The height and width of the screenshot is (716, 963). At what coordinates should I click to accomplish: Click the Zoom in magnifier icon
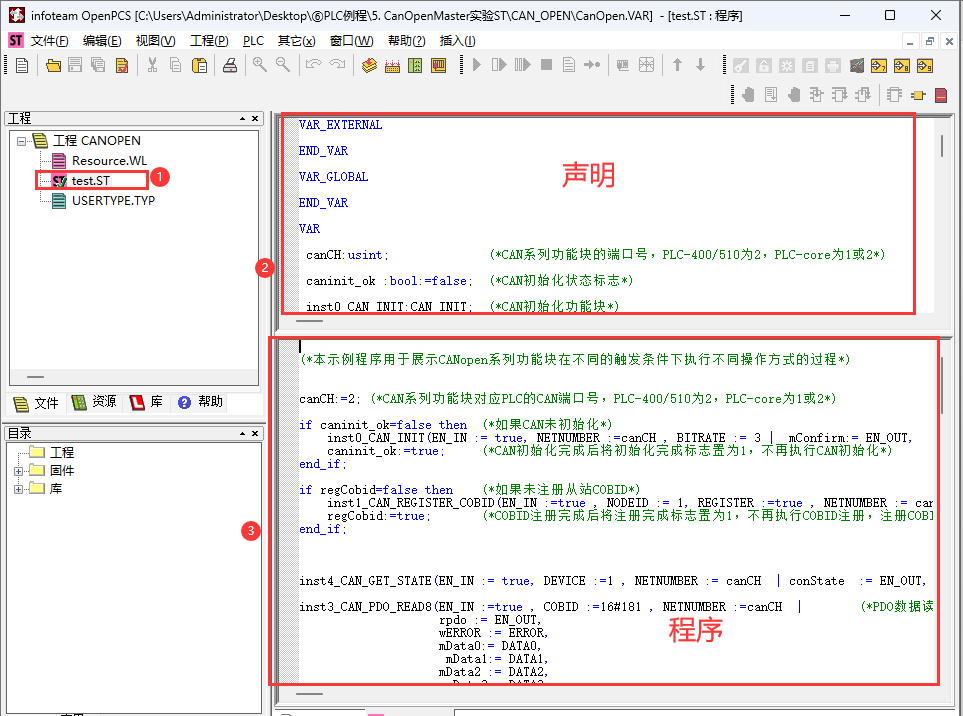(260, 65)
